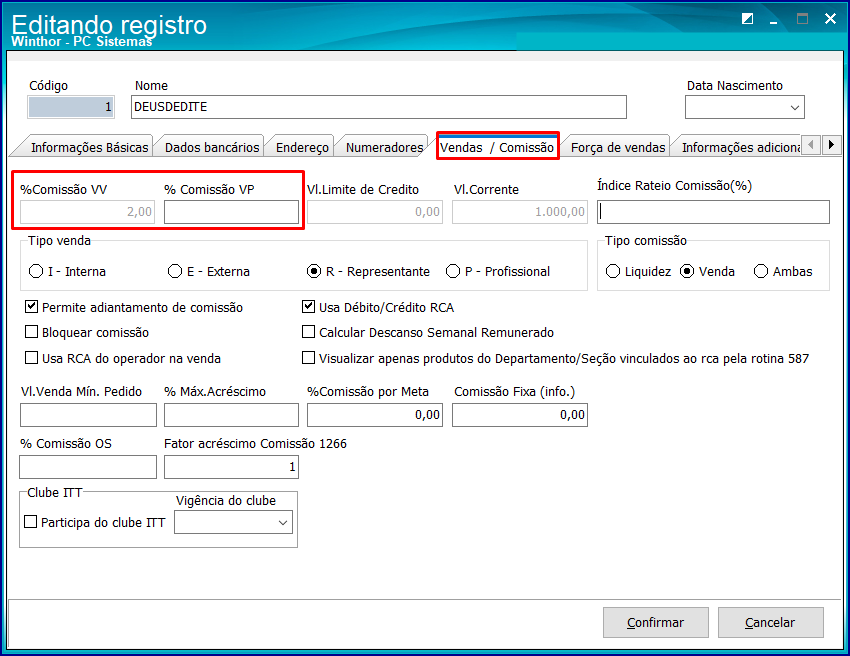Enable Participa do clube ITT checkbox
This screenshot has width=850, height=656.
pyautogui.click(x=31, y=522)
